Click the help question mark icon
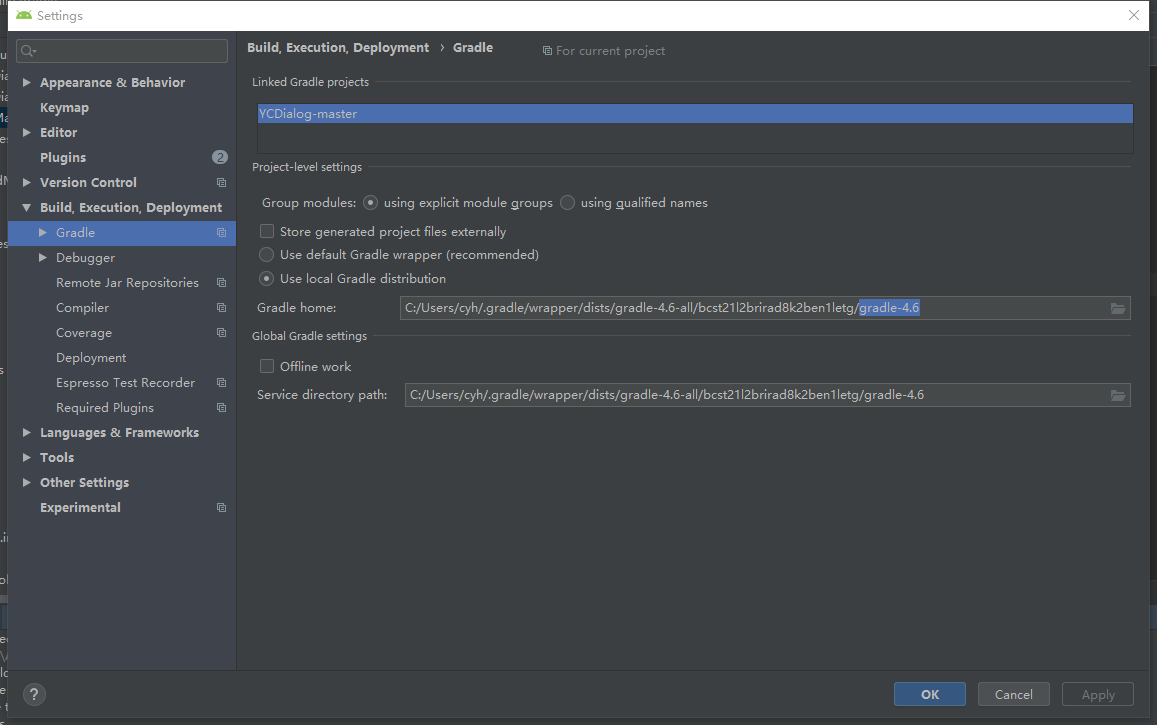The width and height of the screenshot is (1157, 725). (33, 694)
